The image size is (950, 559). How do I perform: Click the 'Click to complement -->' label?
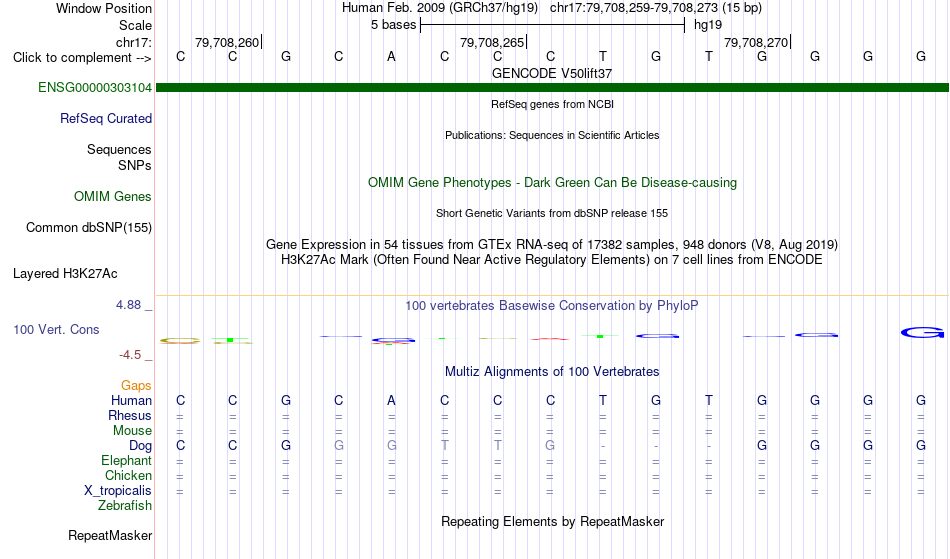click(82, 58)
